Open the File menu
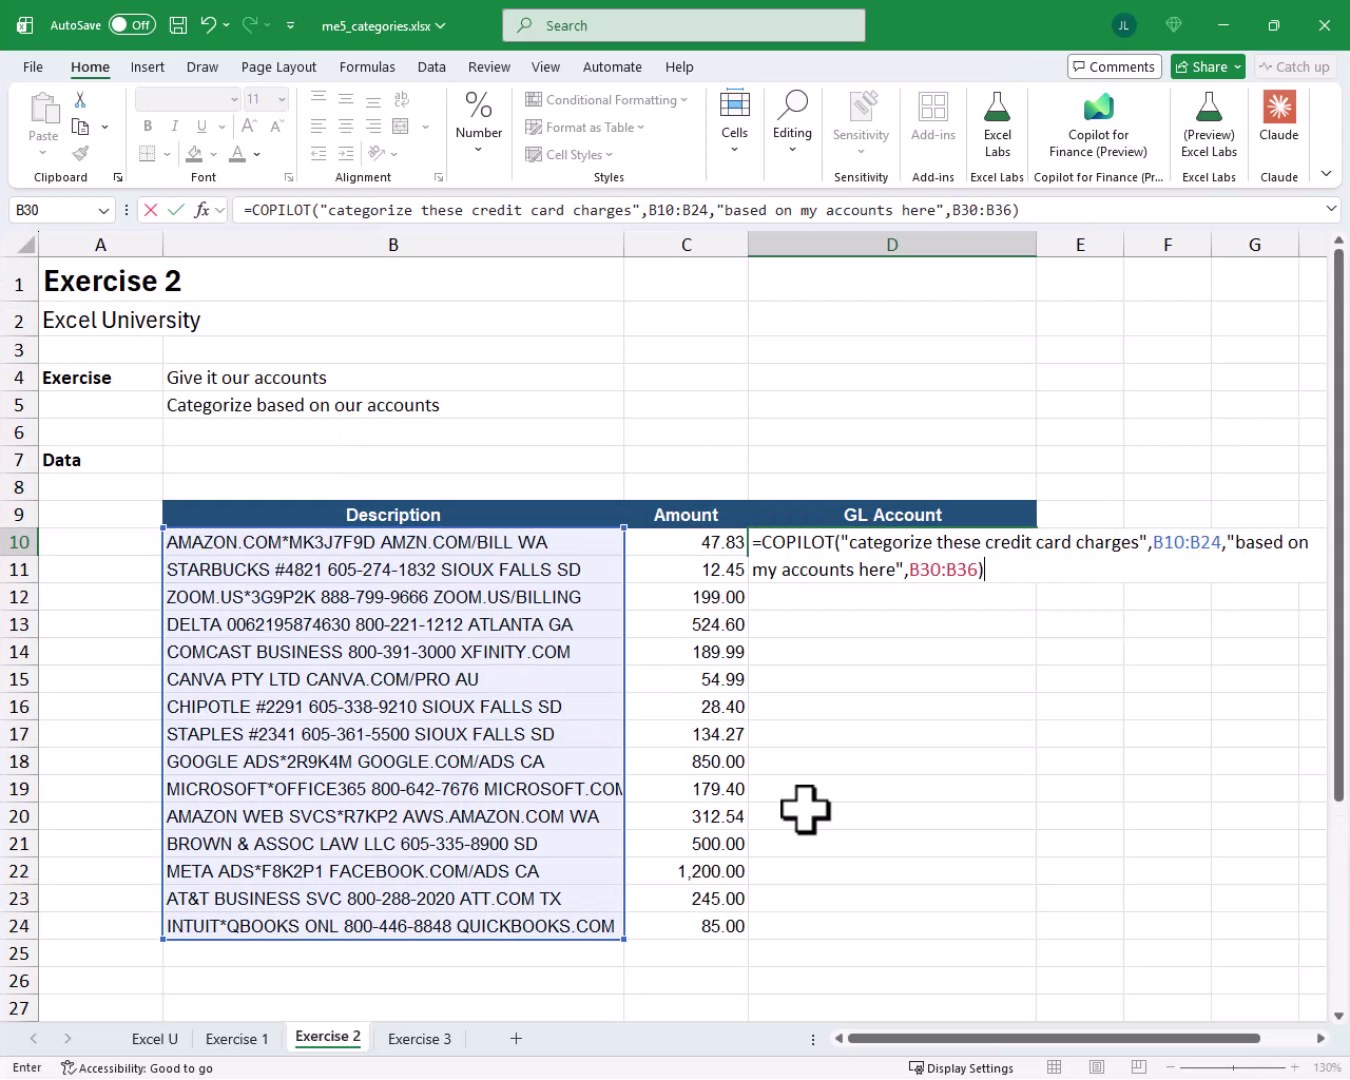The image size is (1350, 1080). [33, 67]
